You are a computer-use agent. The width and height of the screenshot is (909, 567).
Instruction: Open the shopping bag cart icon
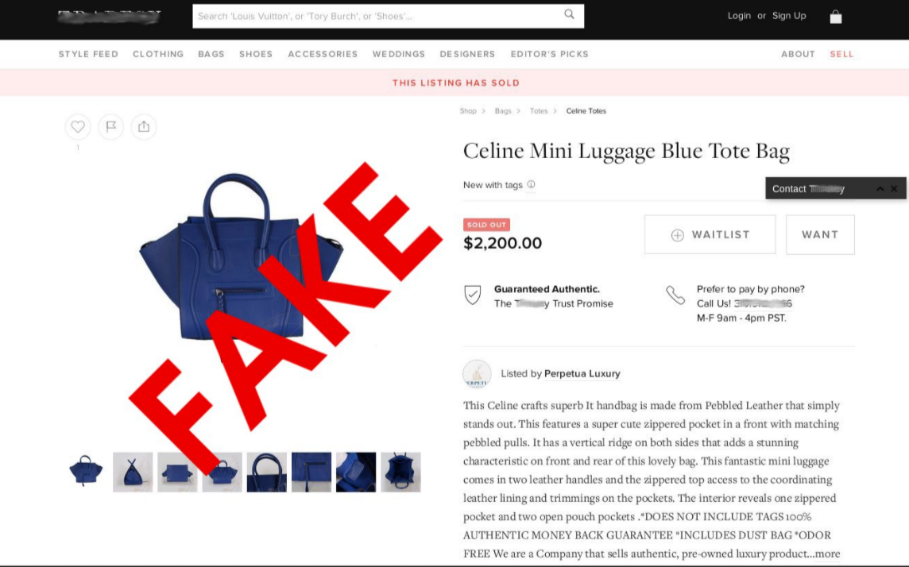835,17
